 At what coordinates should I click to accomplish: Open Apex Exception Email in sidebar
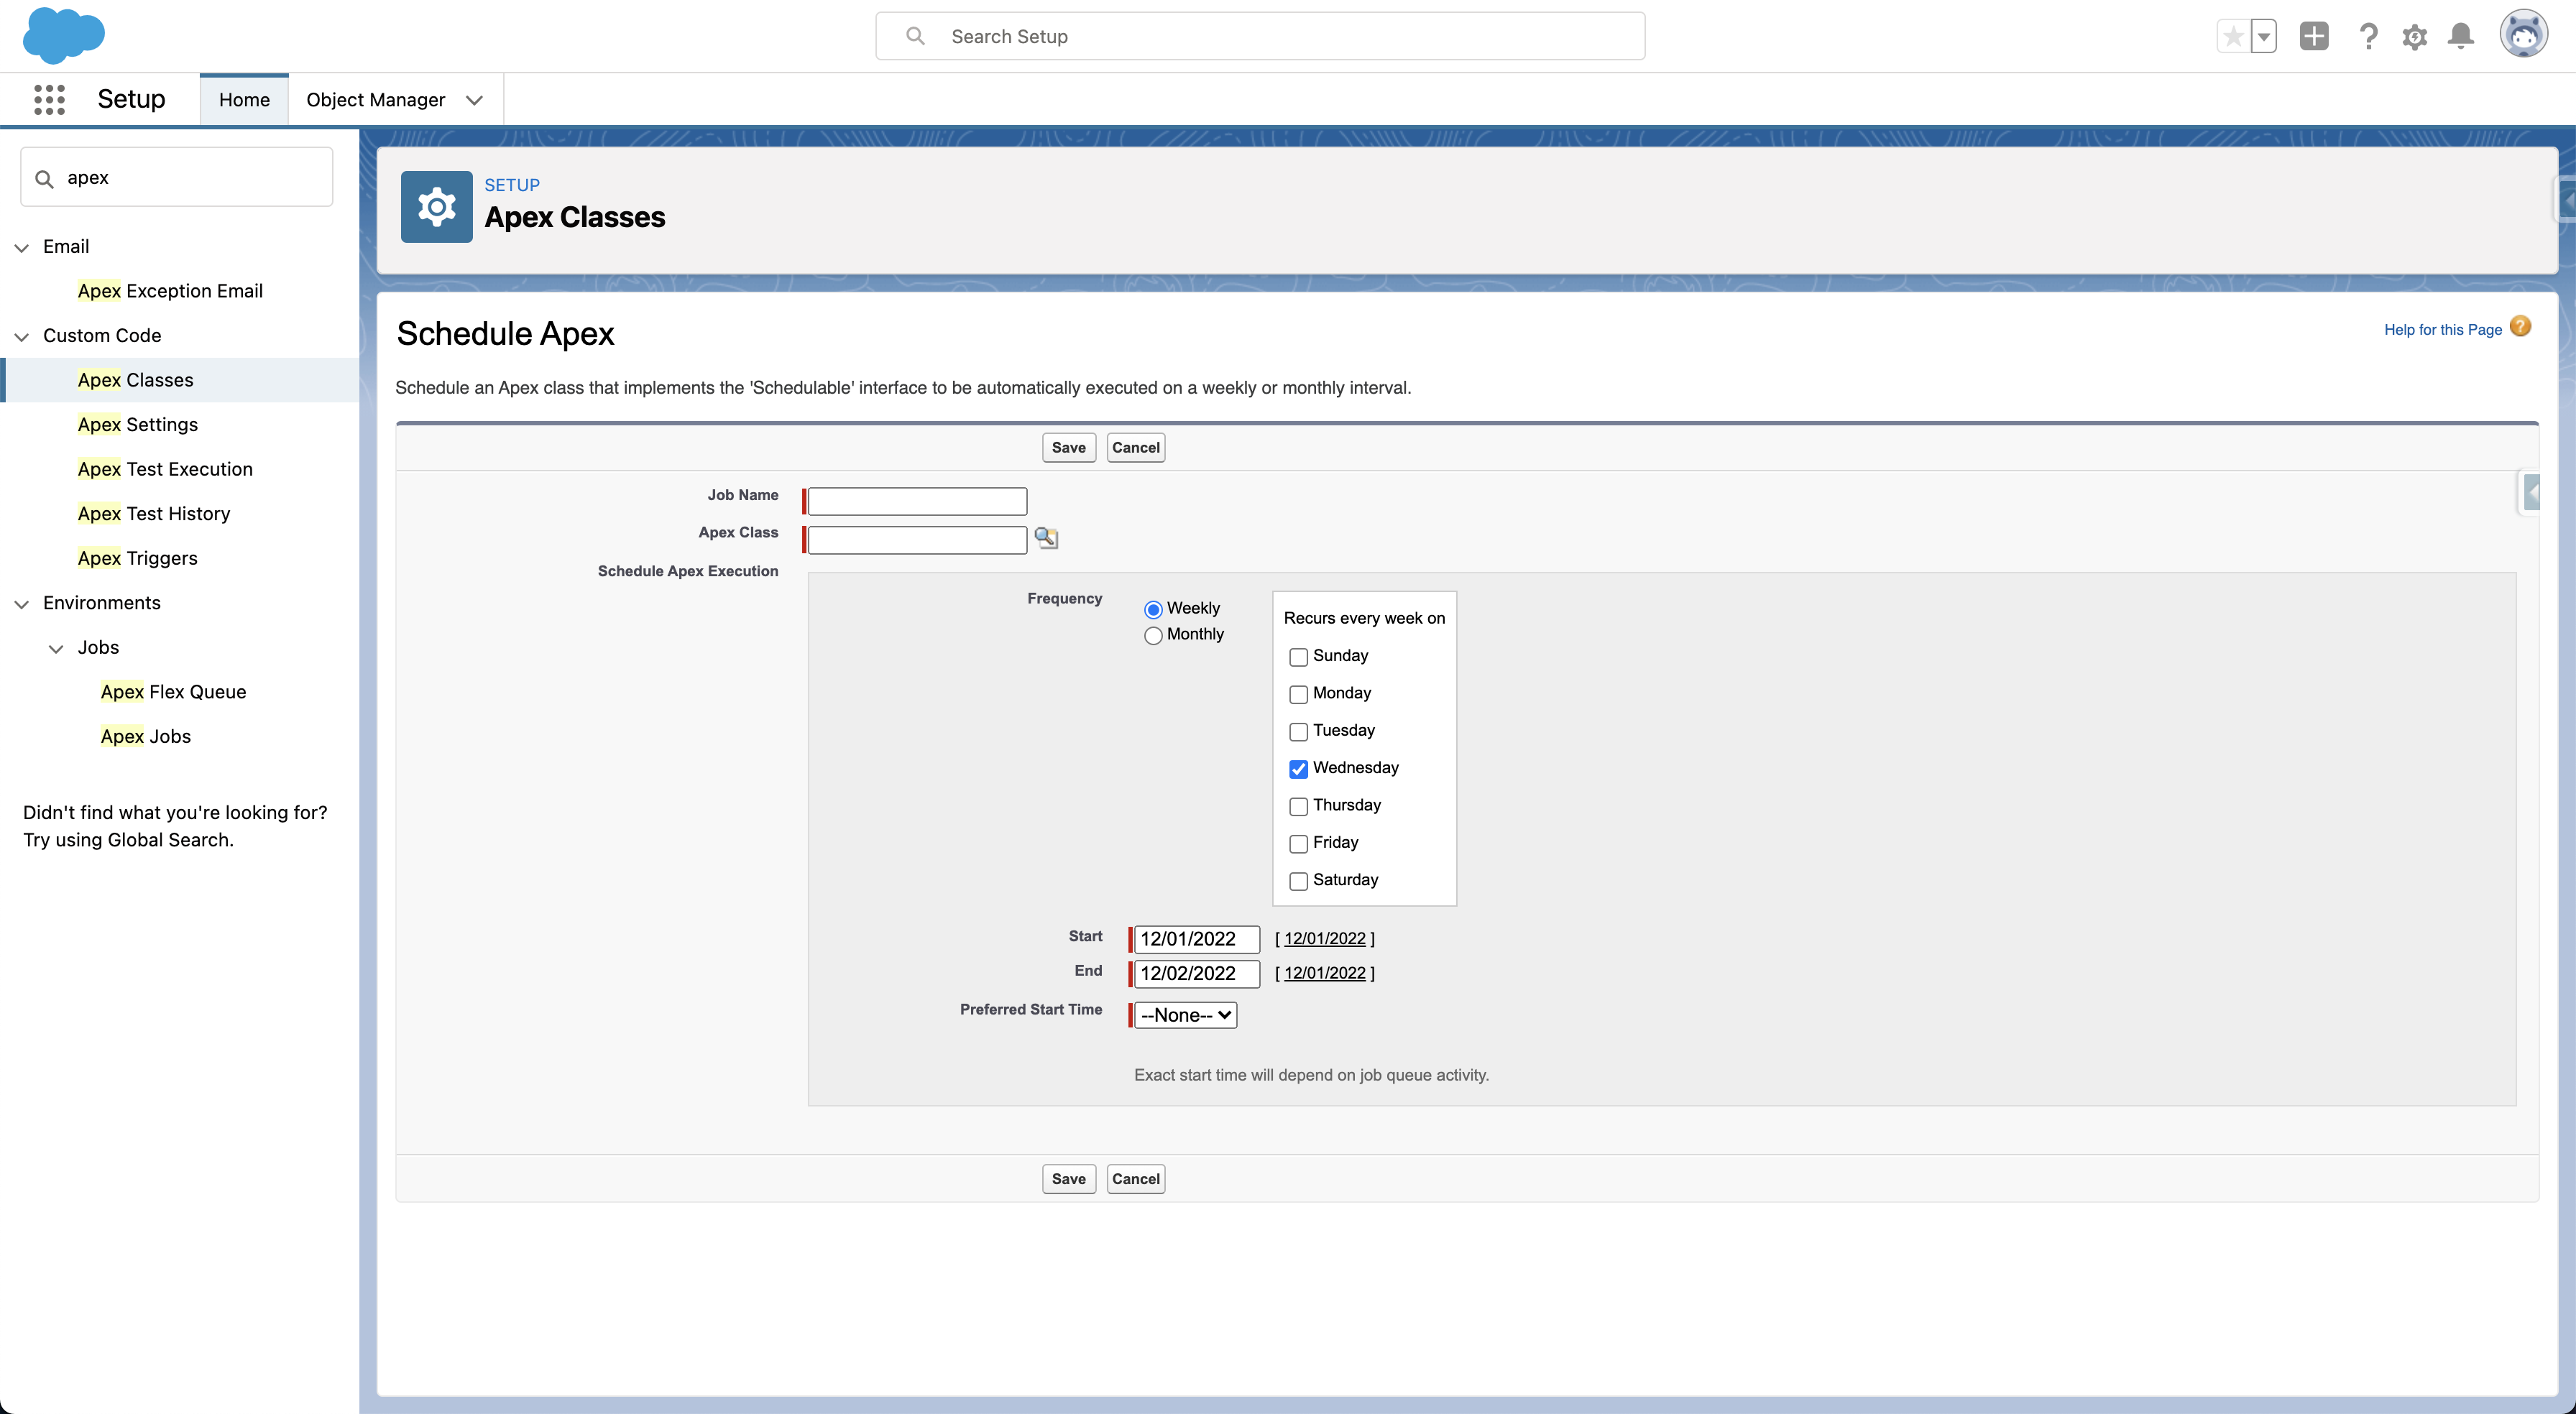(x=170, y=291)
